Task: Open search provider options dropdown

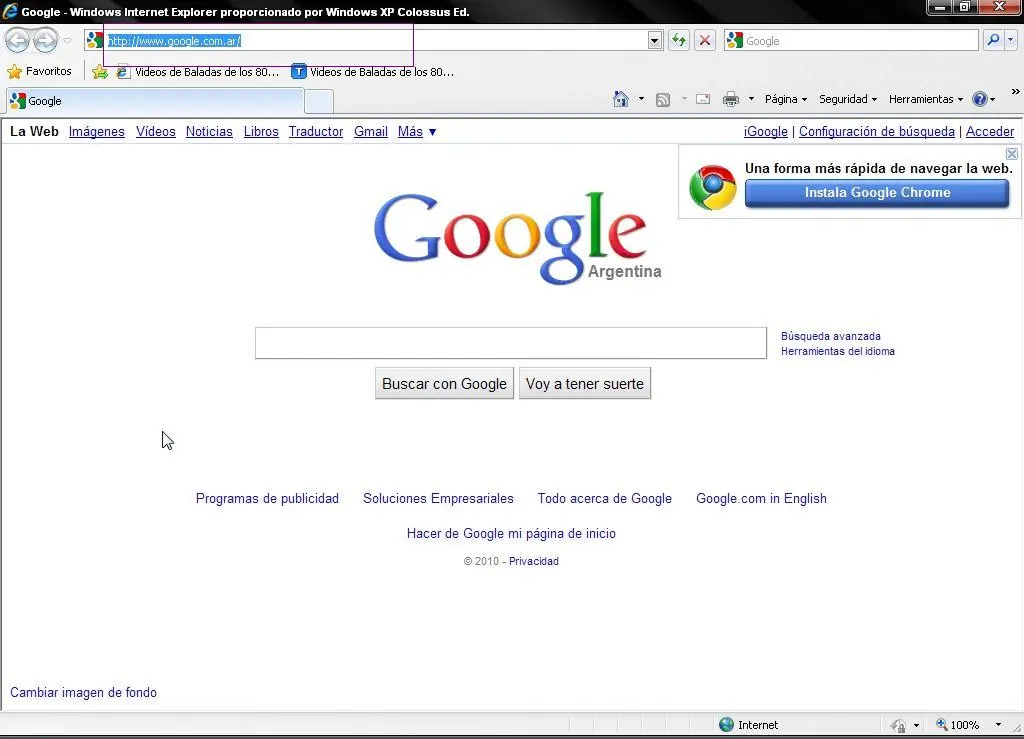Action: 1011,40
